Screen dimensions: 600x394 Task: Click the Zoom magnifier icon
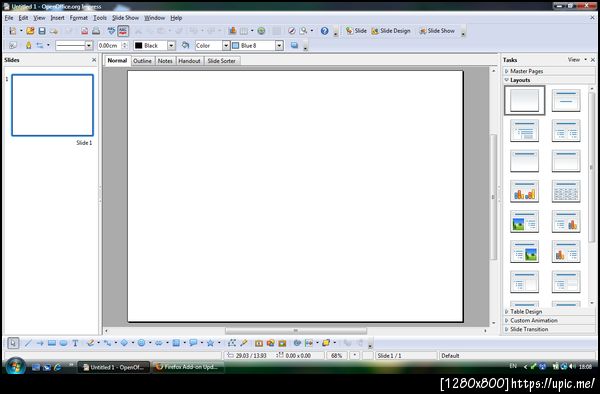(x=303, y=31)
